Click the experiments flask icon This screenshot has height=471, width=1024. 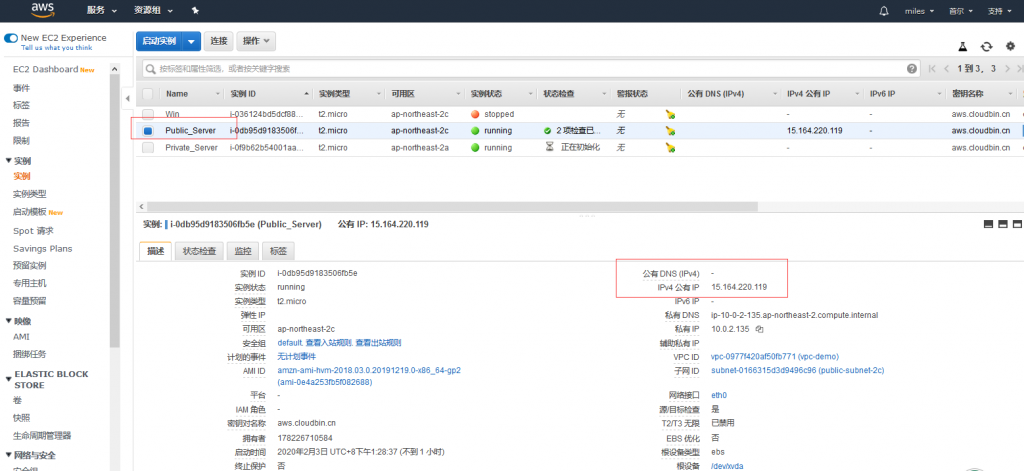pos(963,46)
